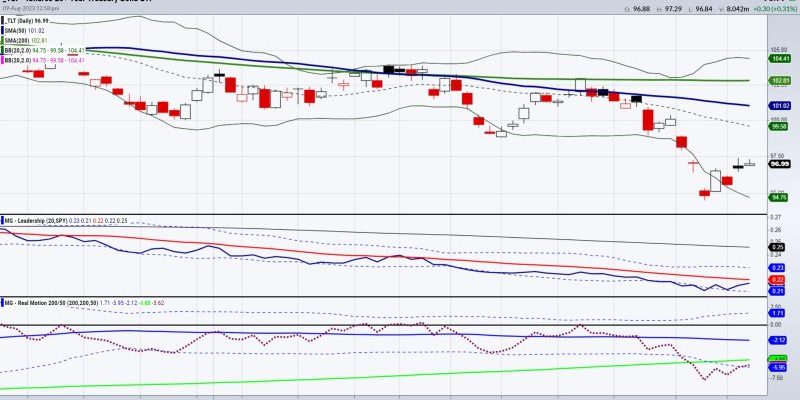The width and height of the screenshot is (800, 400).
Task: Click the blue 0.21 Leadership axis tag
Action: pos(776,291)
